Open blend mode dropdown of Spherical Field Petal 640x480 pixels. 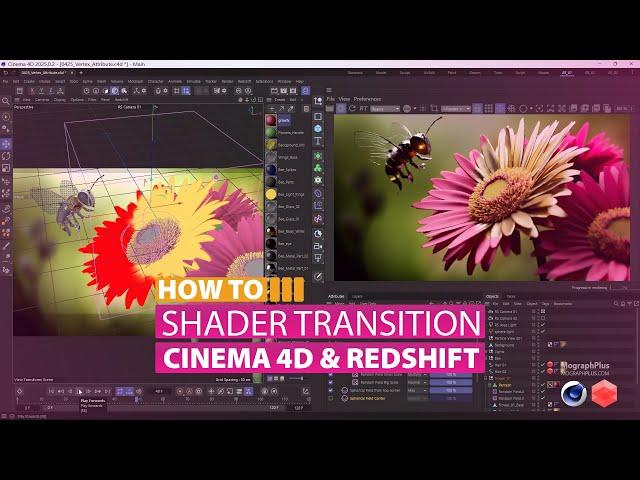(417, 391)
